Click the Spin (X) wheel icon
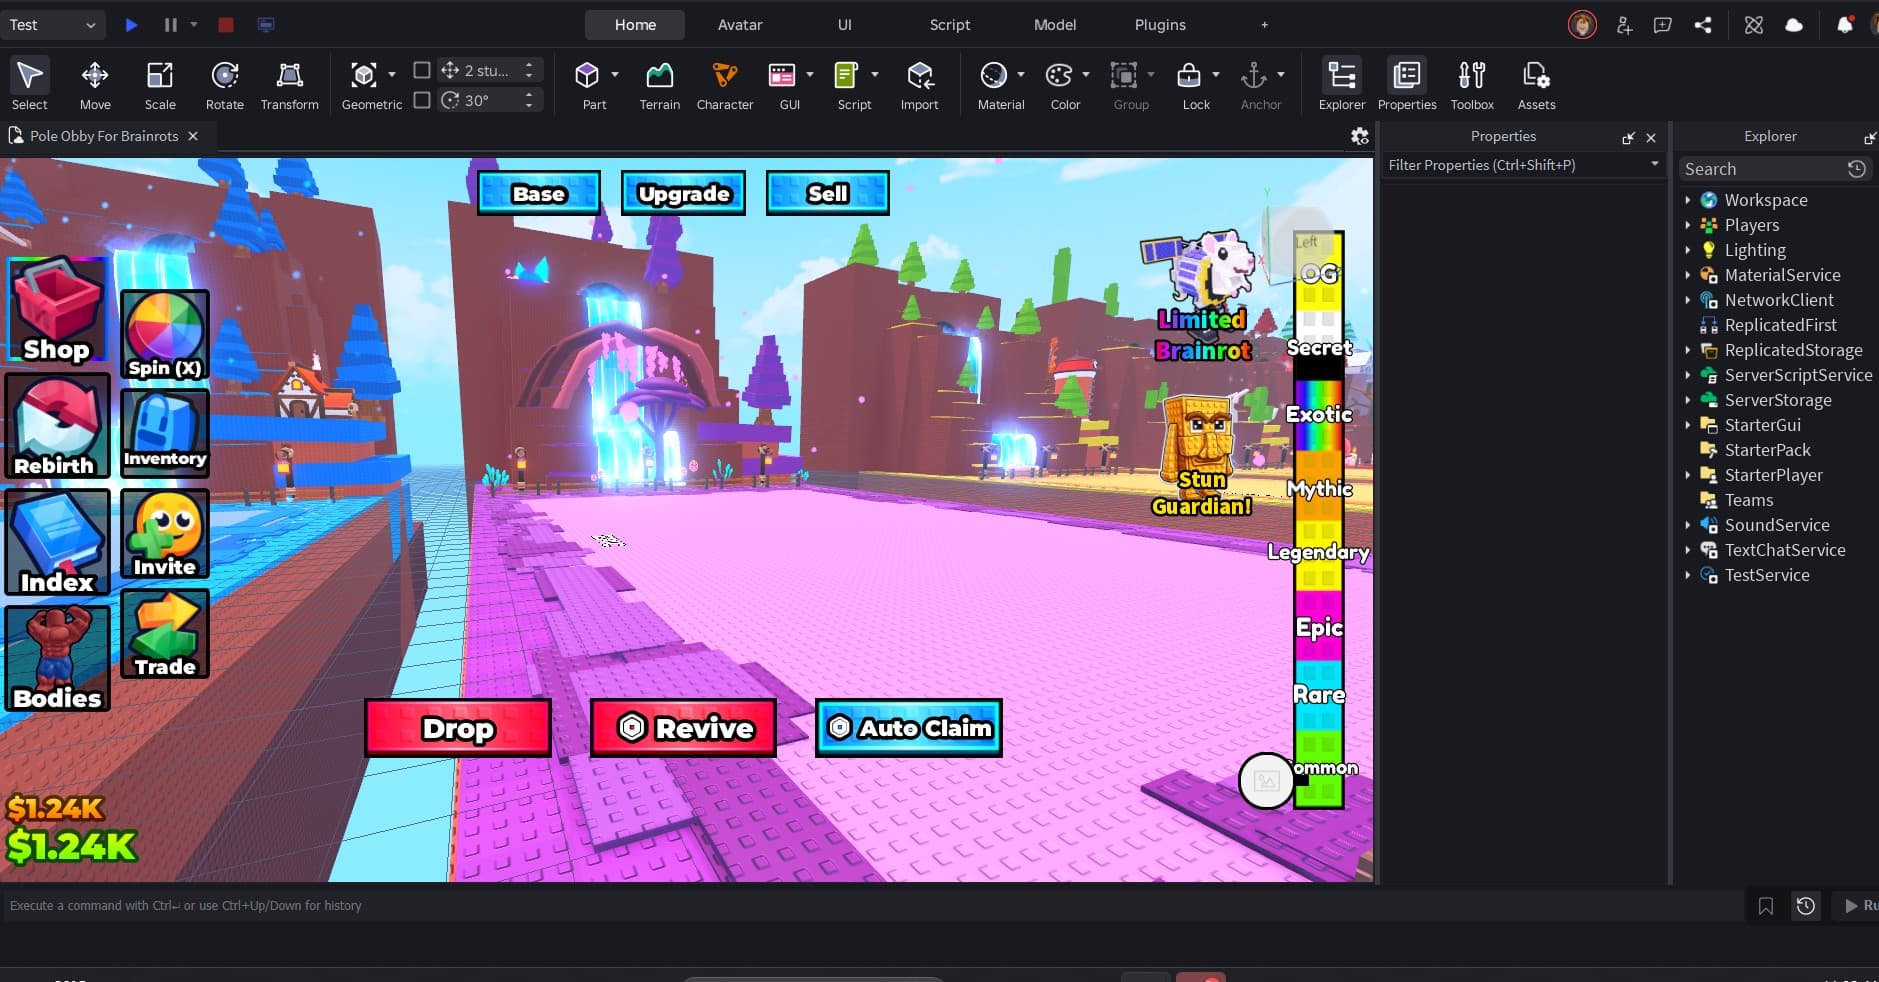 [x=165, y=335]
